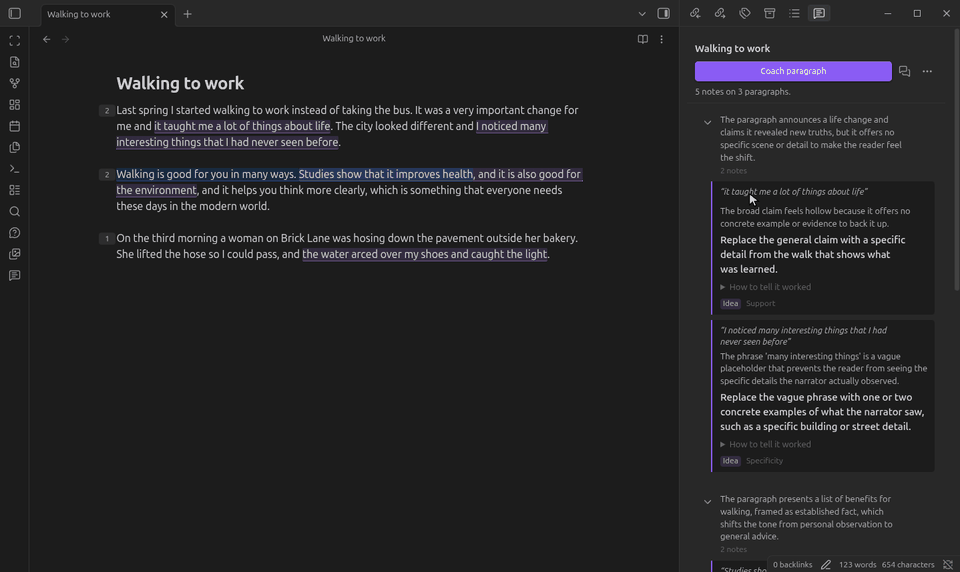
Task: Open quick switcher file-search ribbon icon
Action: (15, 62)
